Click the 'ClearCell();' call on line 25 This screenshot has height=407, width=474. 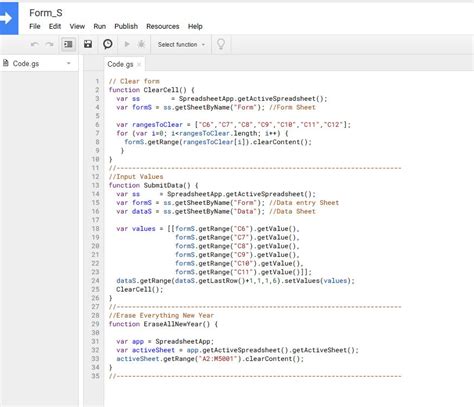coord(140,289)
